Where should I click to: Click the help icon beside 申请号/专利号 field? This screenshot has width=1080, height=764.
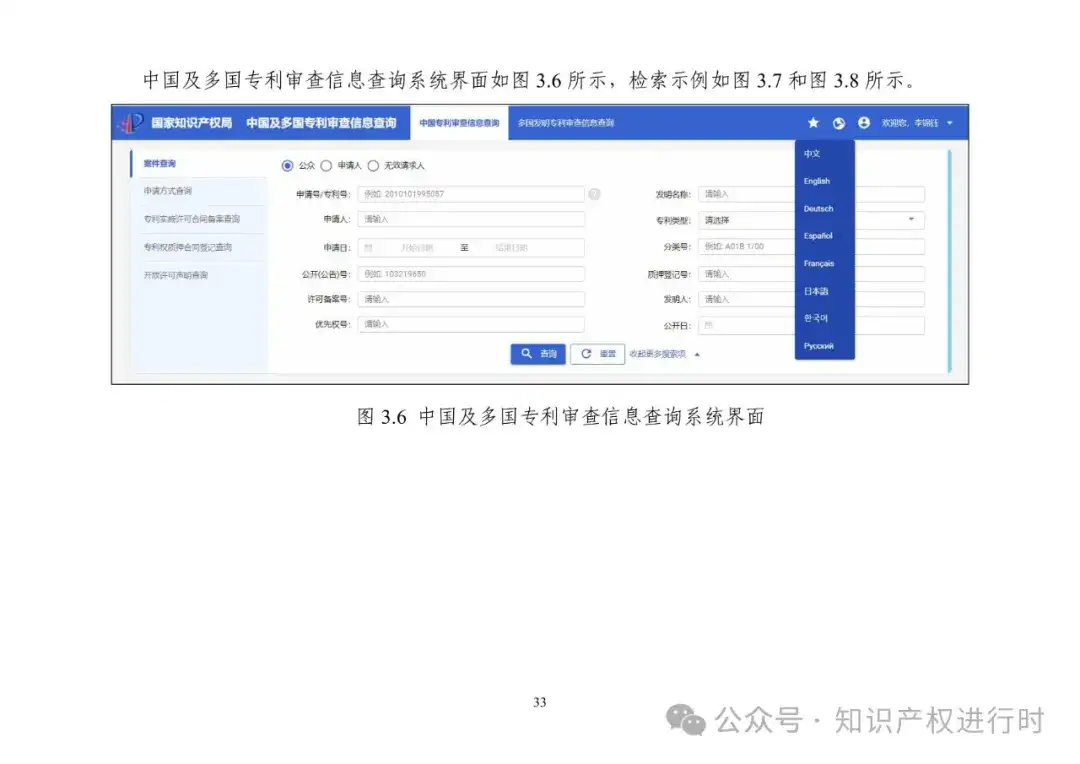click(594, 194)
